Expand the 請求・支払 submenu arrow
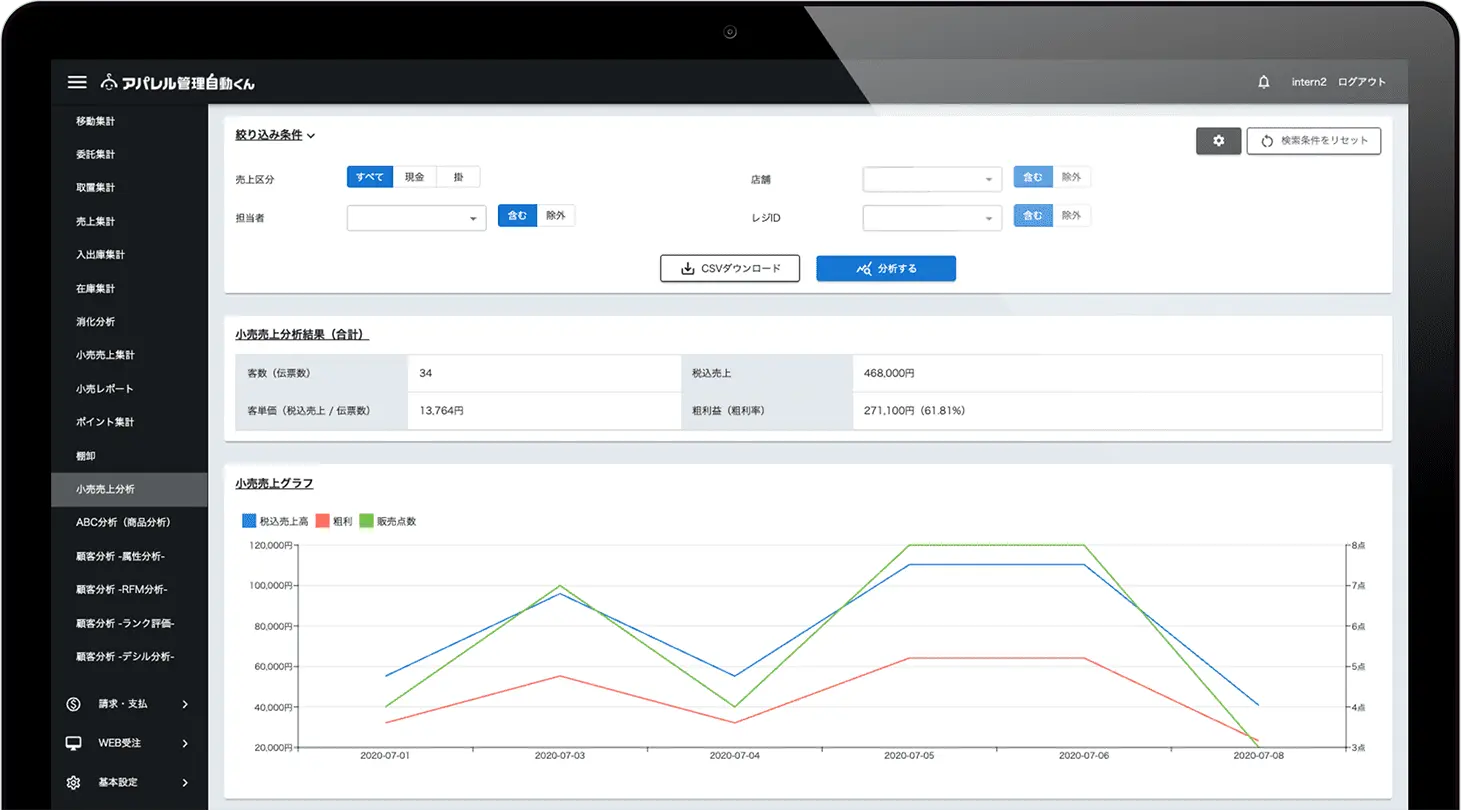 coord(185,704)
